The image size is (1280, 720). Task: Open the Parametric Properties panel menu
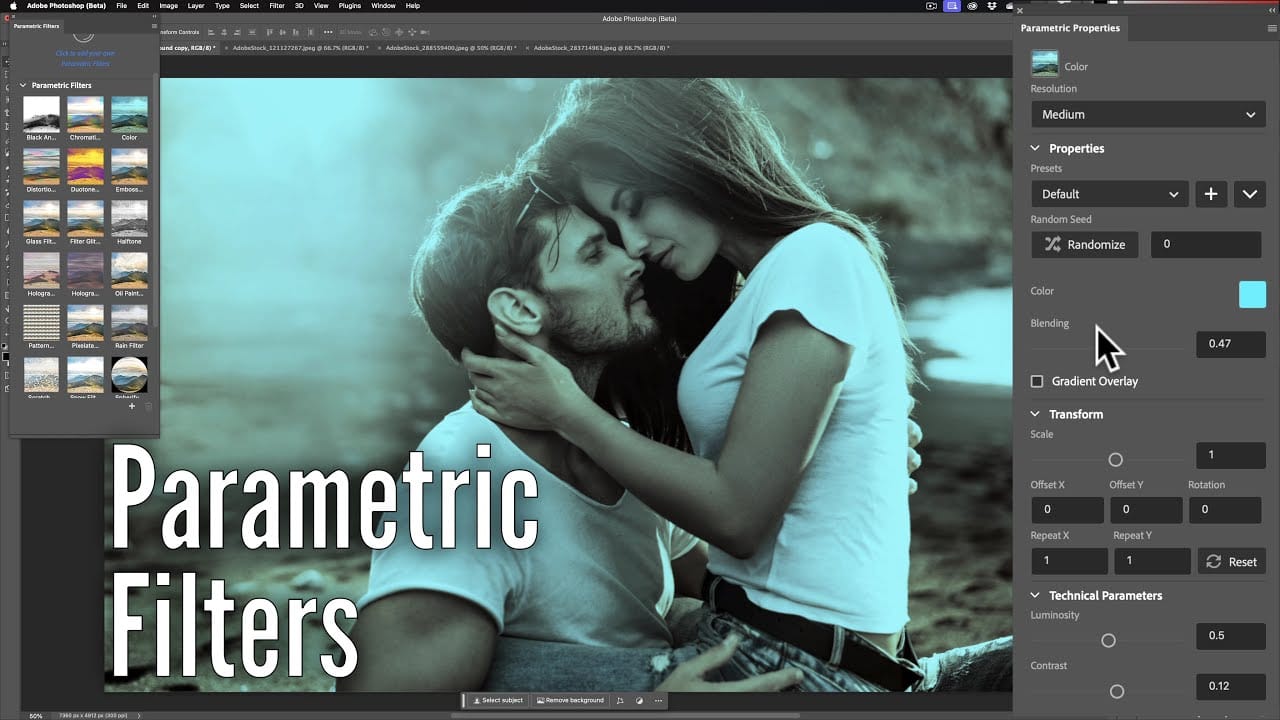[x=1271, y=28]
